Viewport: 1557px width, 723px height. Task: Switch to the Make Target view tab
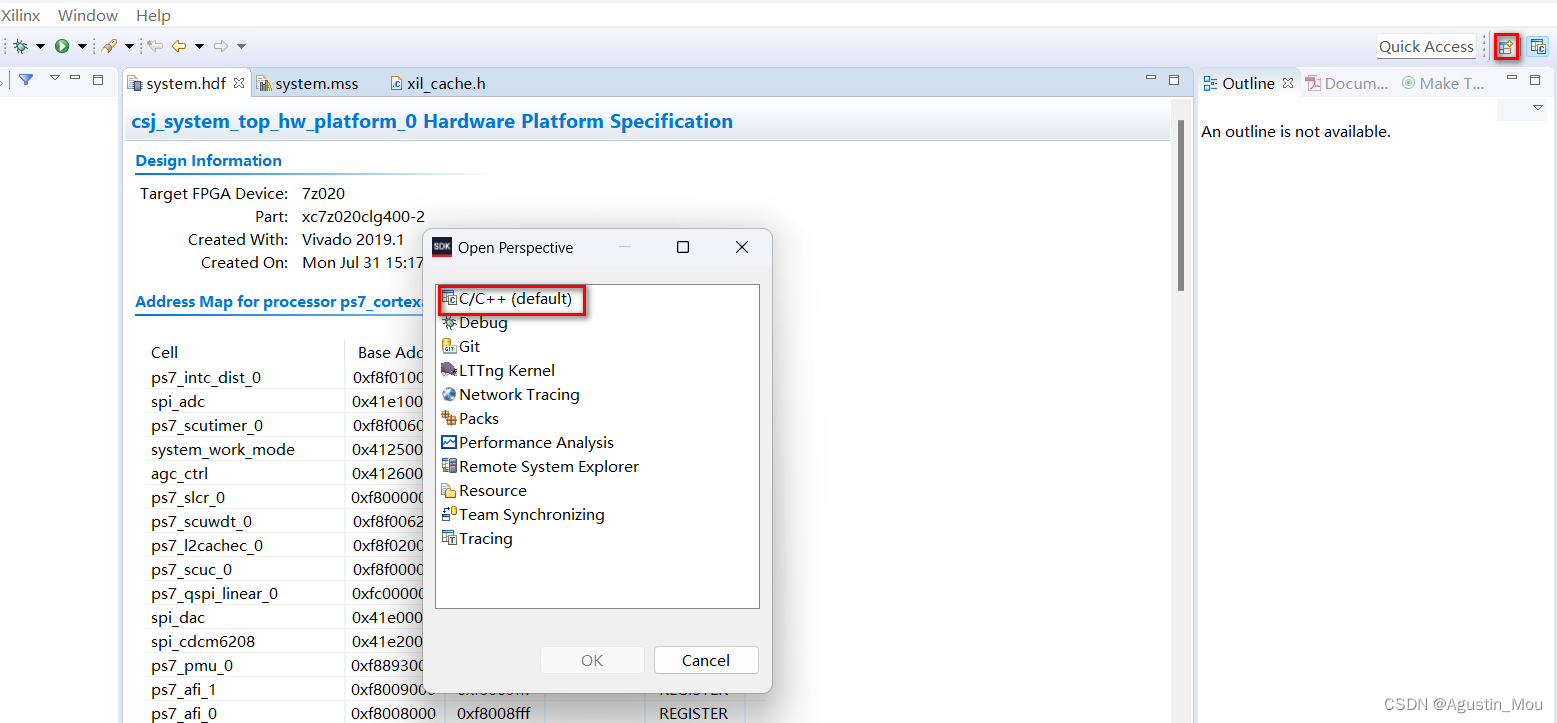pos(1443,83)
